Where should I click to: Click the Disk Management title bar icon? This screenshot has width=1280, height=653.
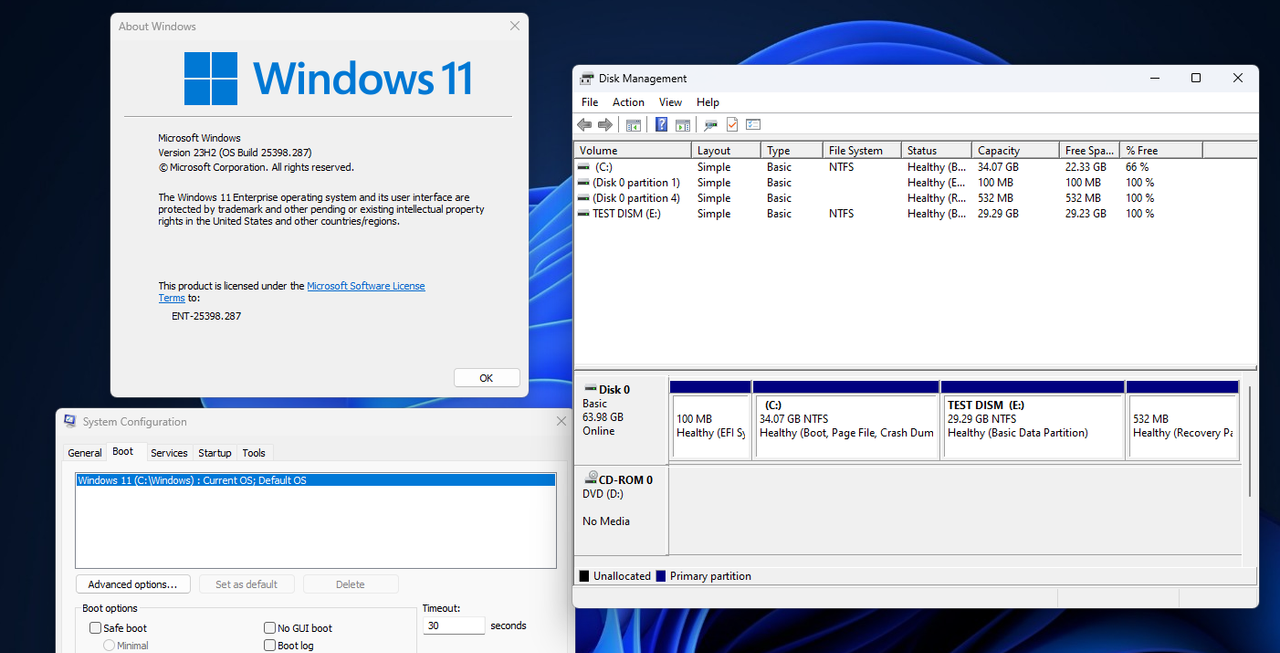click(x=586, y=78)
